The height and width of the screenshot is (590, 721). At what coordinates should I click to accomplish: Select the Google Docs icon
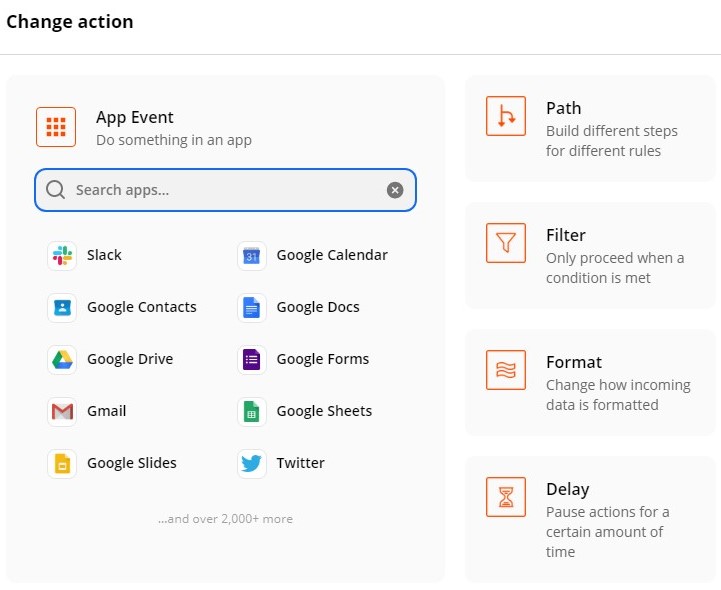252,307
